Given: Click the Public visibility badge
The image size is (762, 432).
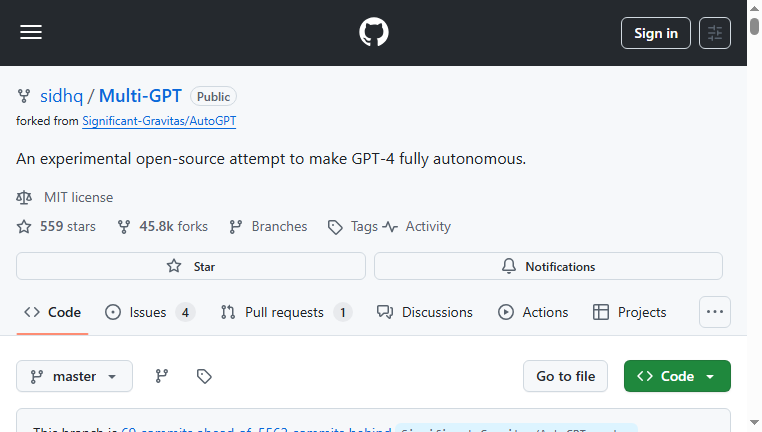Looking at the screenshot, I should [213, 96].
